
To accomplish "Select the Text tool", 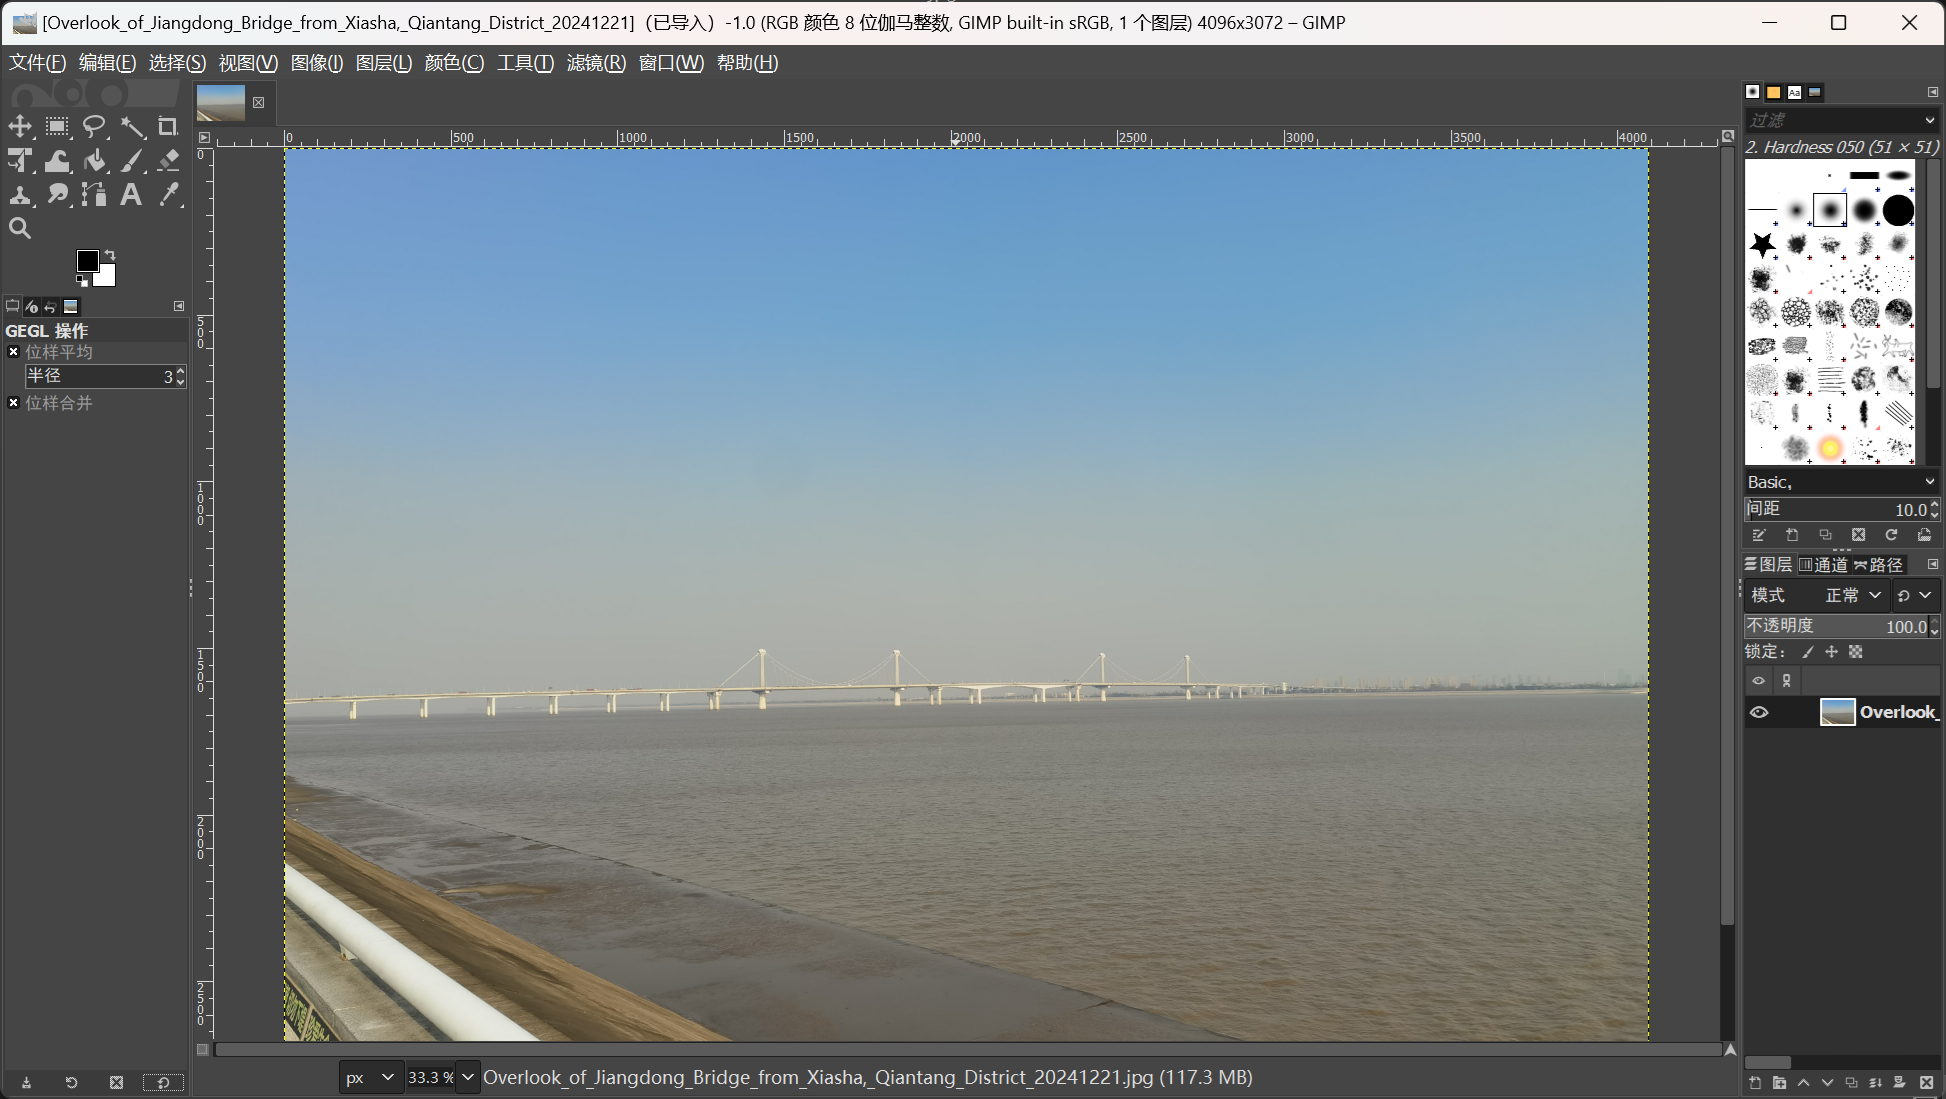I will [x=131, y=195].
